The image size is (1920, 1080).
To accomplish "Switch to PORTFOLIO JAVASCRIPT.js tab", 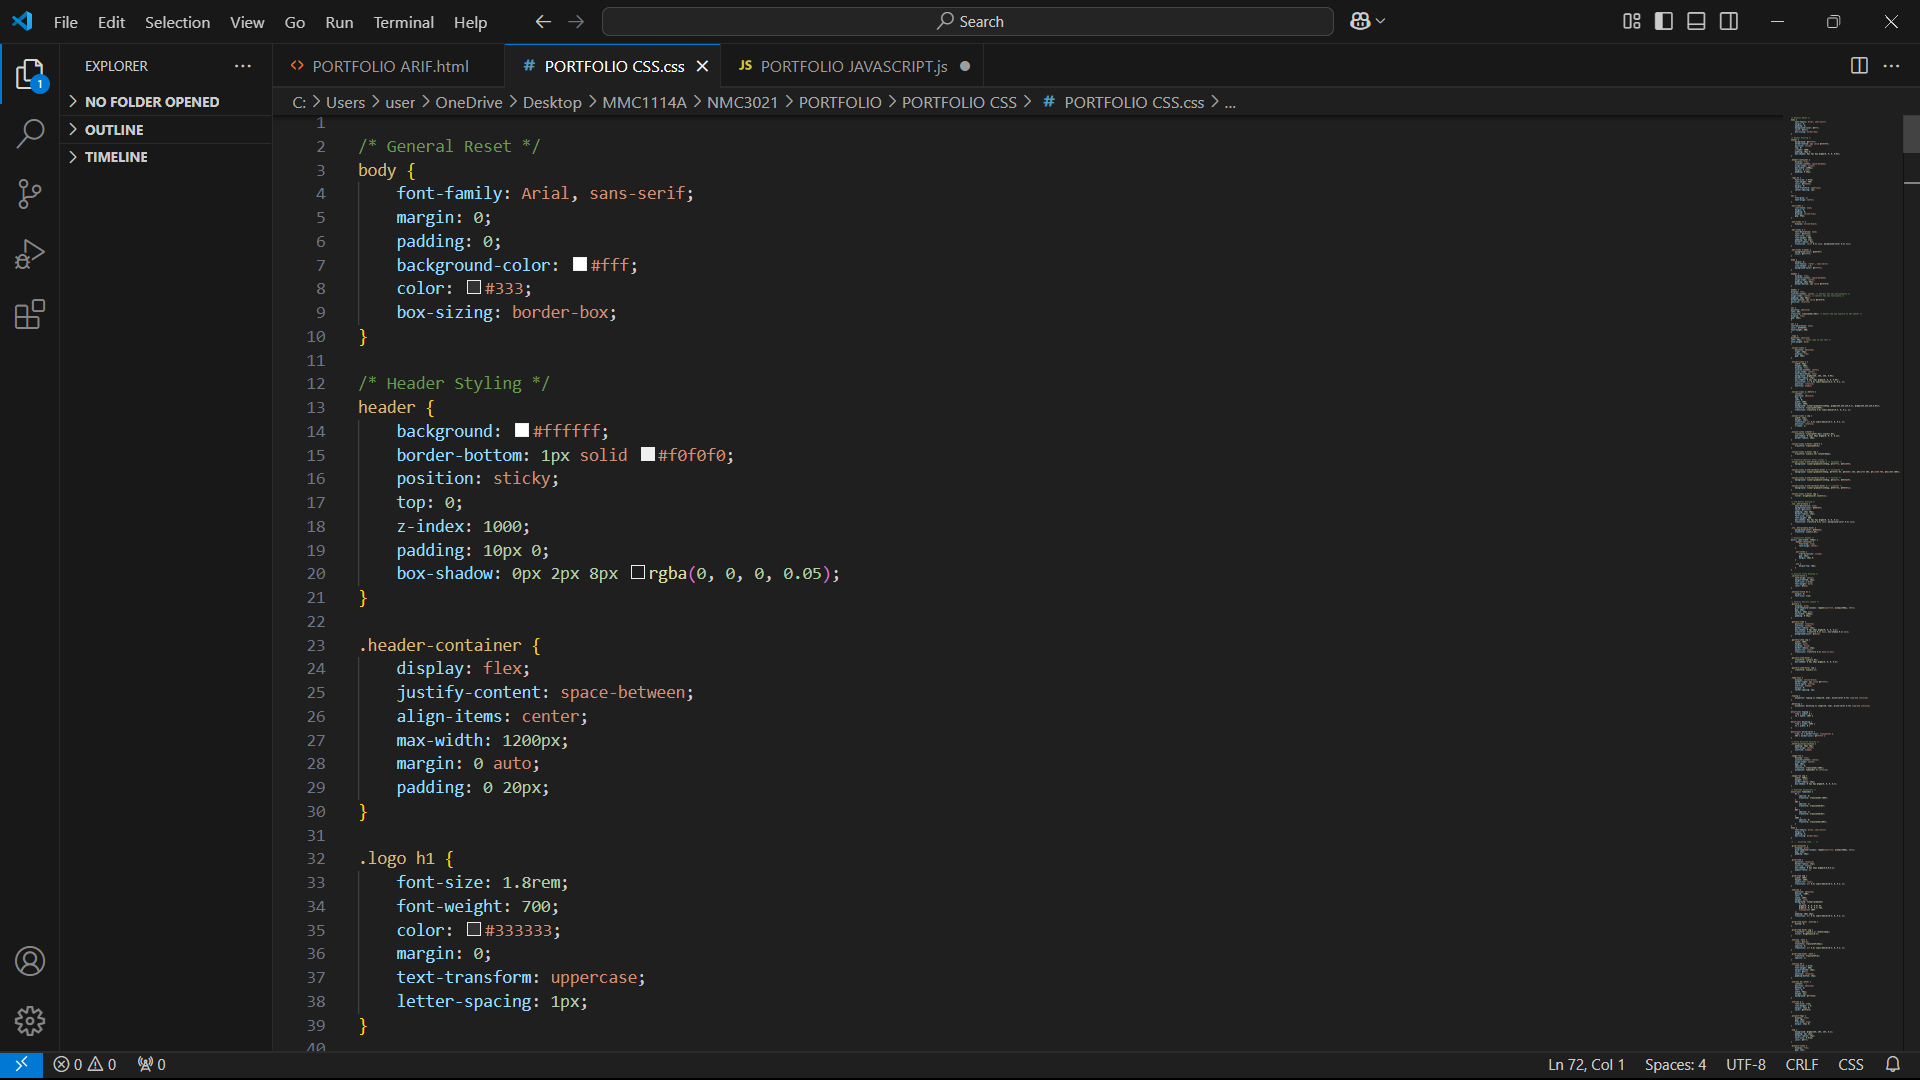I will click(x=854, y=66).
